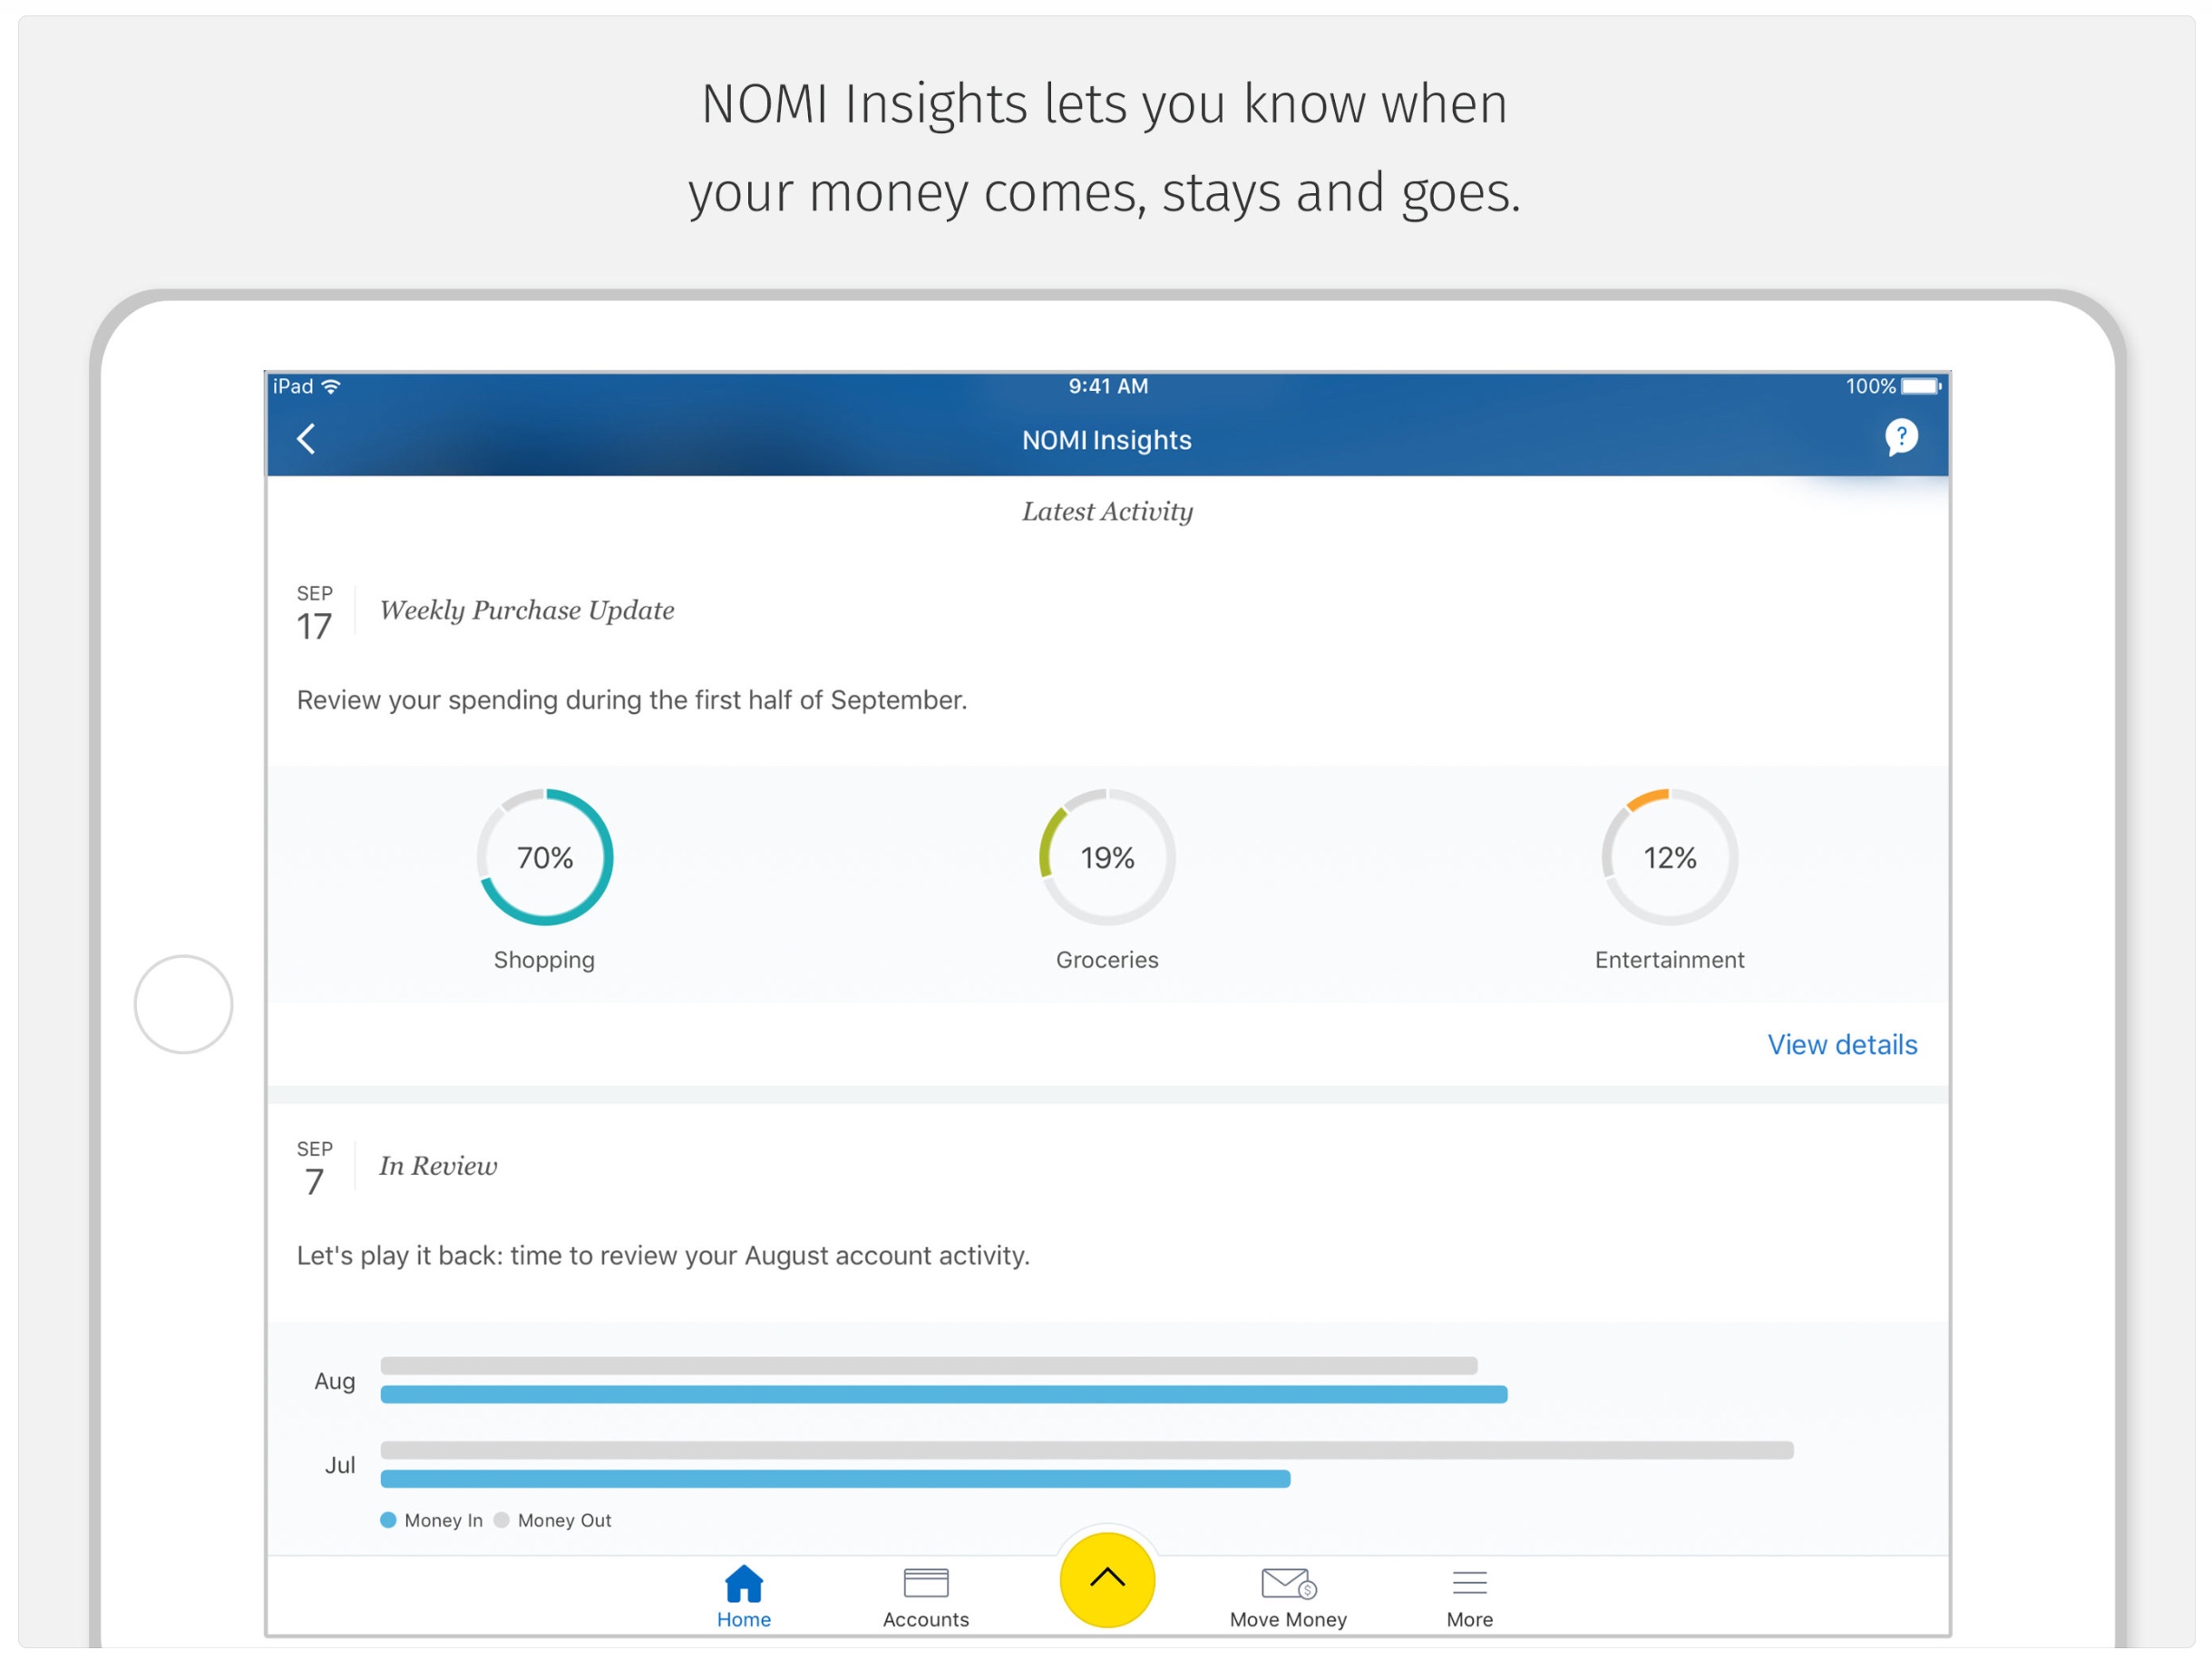2212x1670 pixels.
Task: Click the battery indicator icon
Action: click(x=1920, y=386)
